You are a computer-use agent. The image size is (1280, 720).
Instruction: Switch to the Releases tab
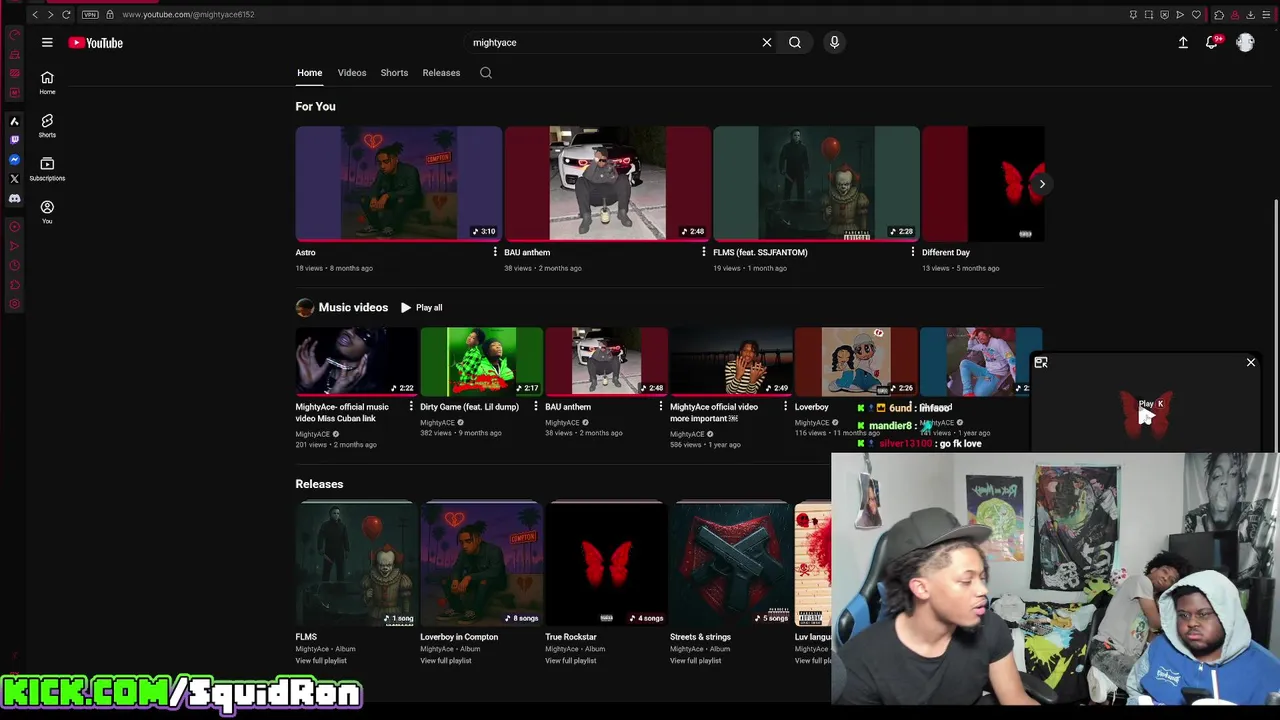[441, 73]
